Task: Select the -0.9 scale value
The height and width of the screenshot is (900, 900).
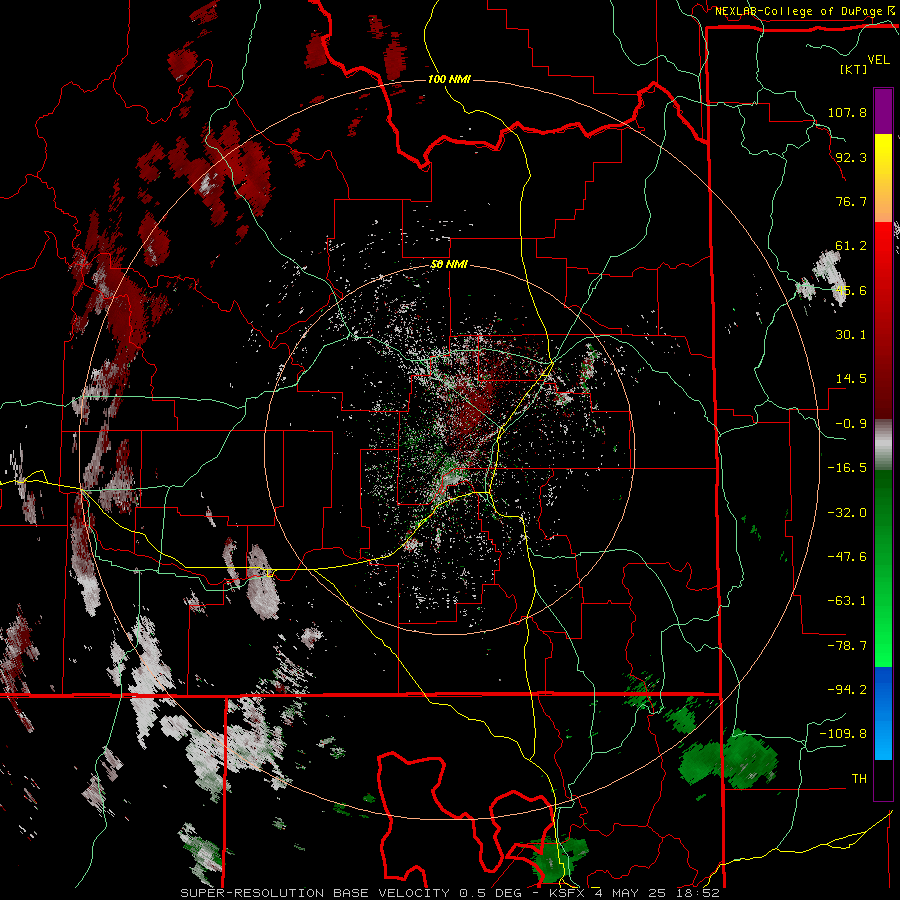Action: click(x=851, y=424)
